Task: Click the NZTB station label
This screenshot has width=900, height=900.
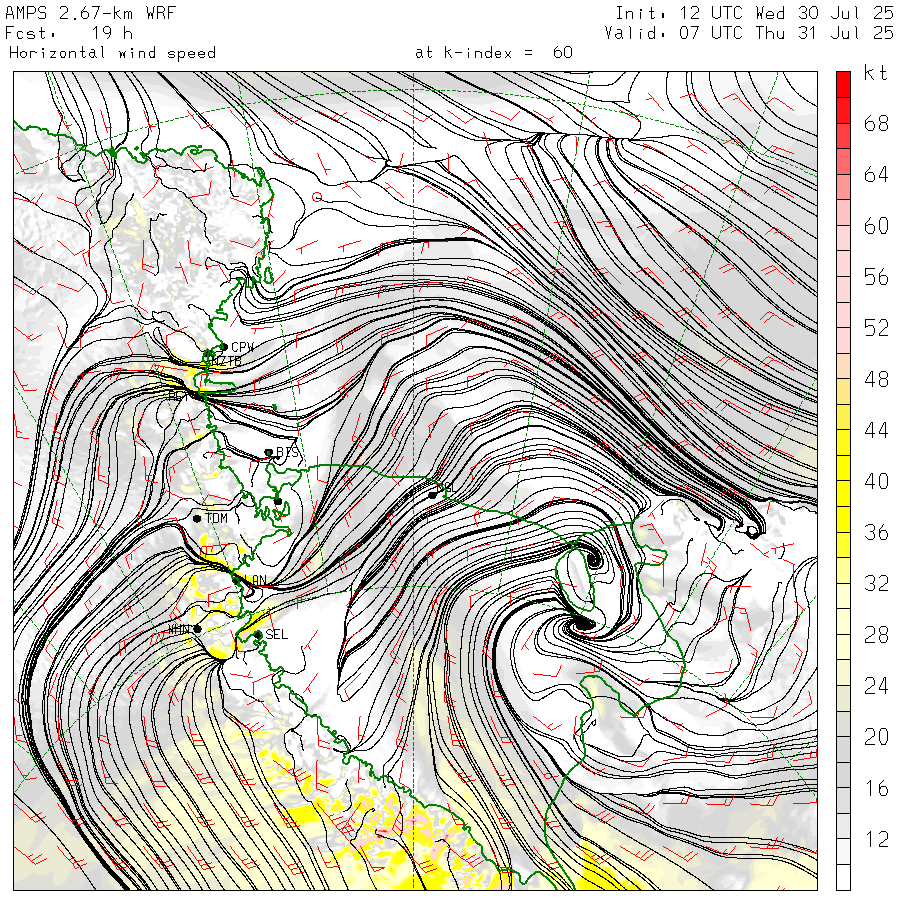Action: coord(226,361)
